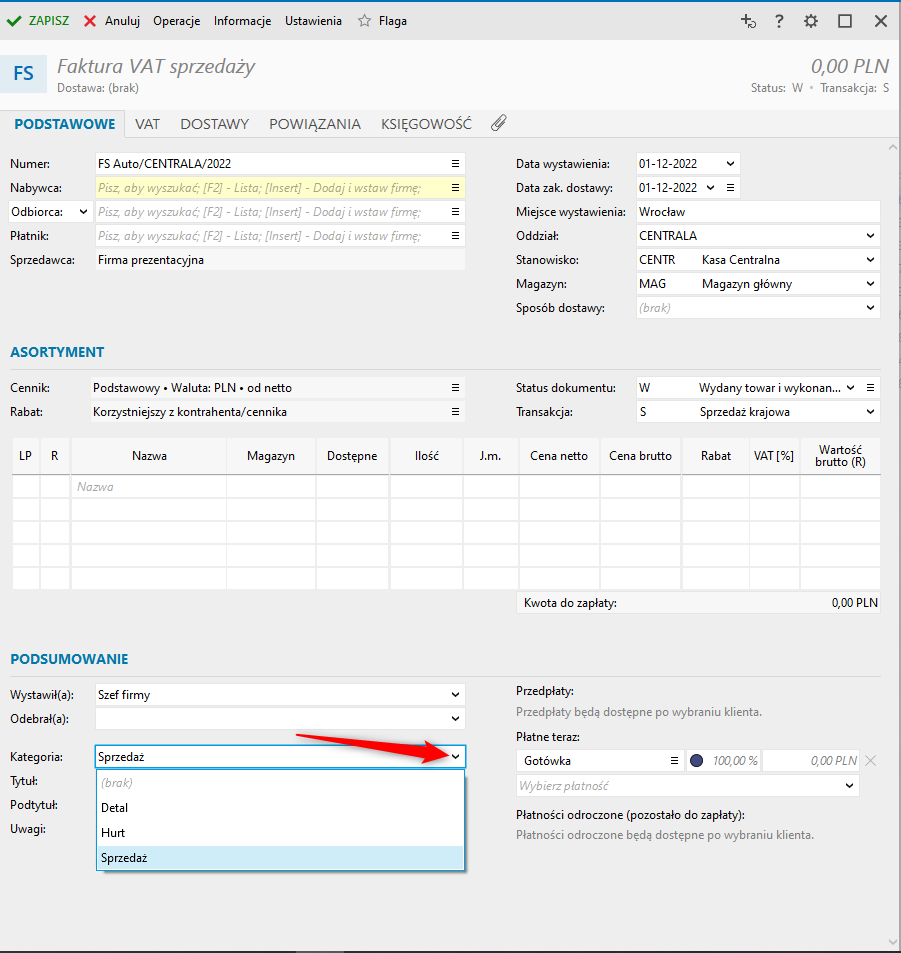This screenshot has height=953, width=901.
Task: Expand the Sposób dostawy dropdown
Action: coord(870,308)
